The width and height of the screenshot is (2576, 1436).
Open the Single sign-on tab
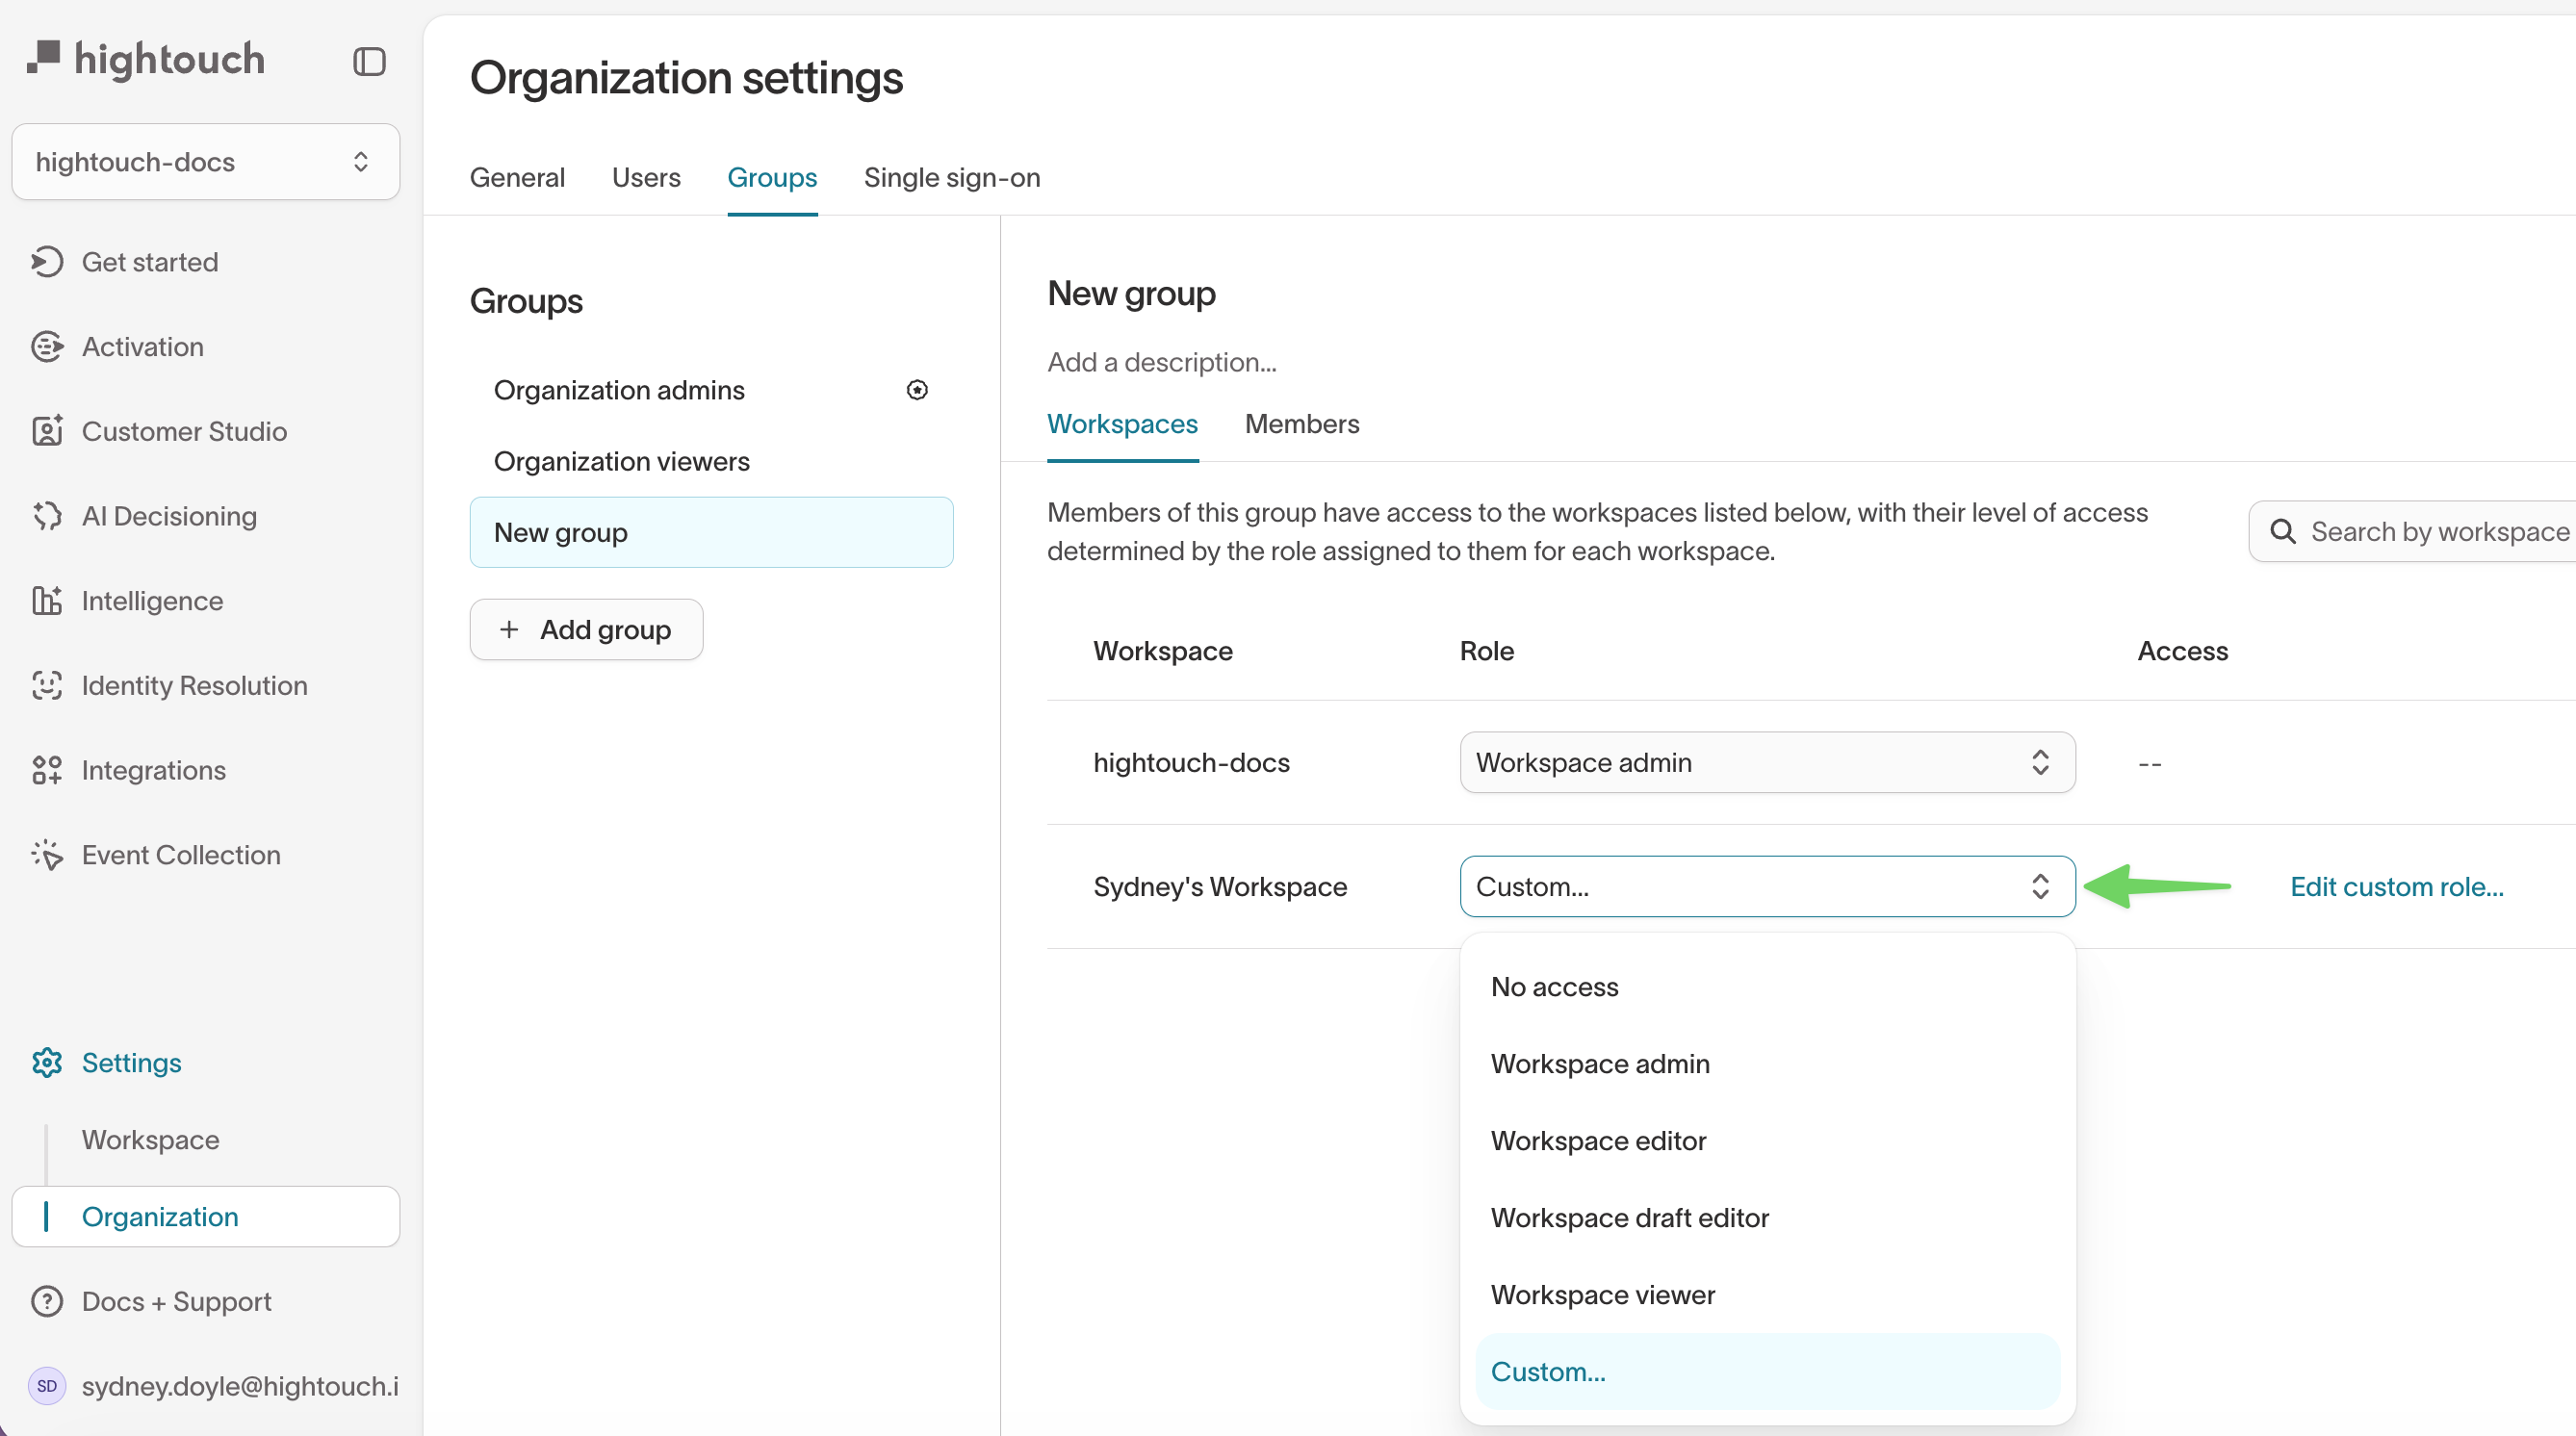[951, 177]
